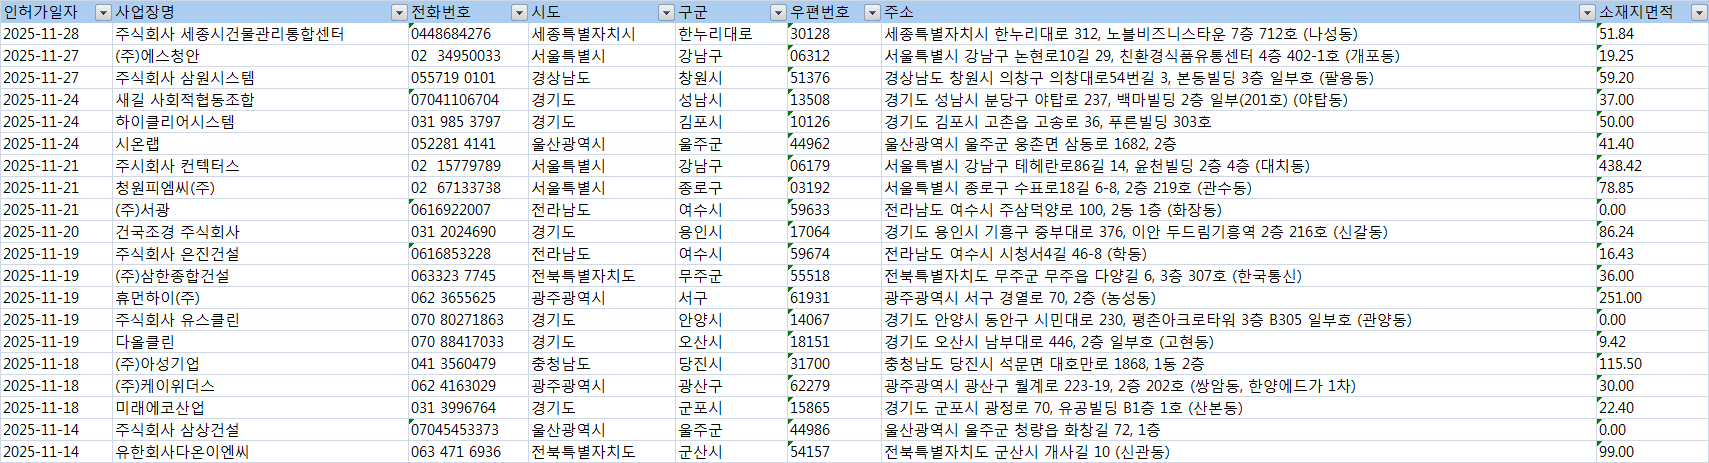Click postal code cell '06312'

point(835,56)
